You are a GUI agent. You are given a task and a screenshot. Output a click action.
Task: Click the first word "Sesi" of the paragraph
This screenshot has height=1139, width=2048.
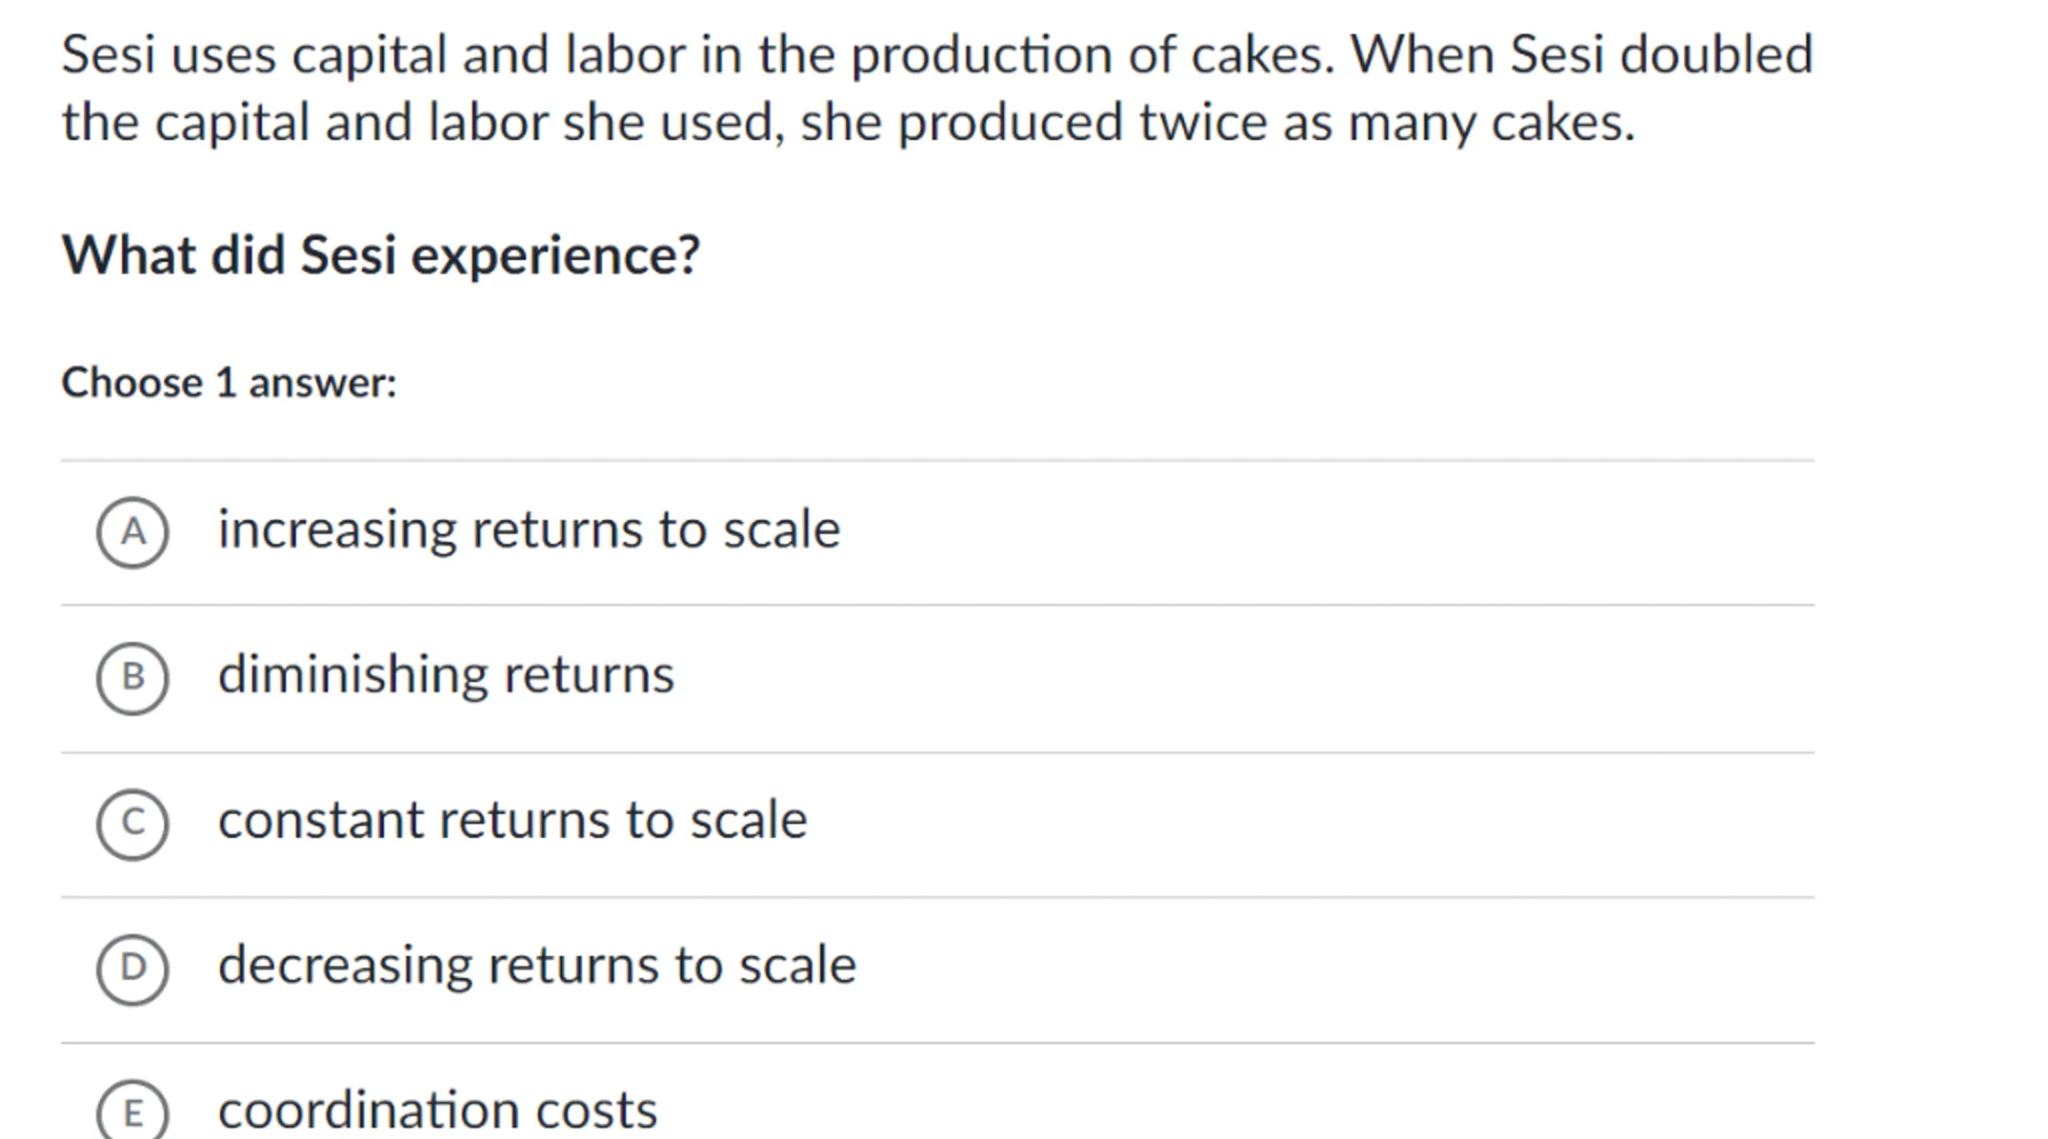(108, 55)
